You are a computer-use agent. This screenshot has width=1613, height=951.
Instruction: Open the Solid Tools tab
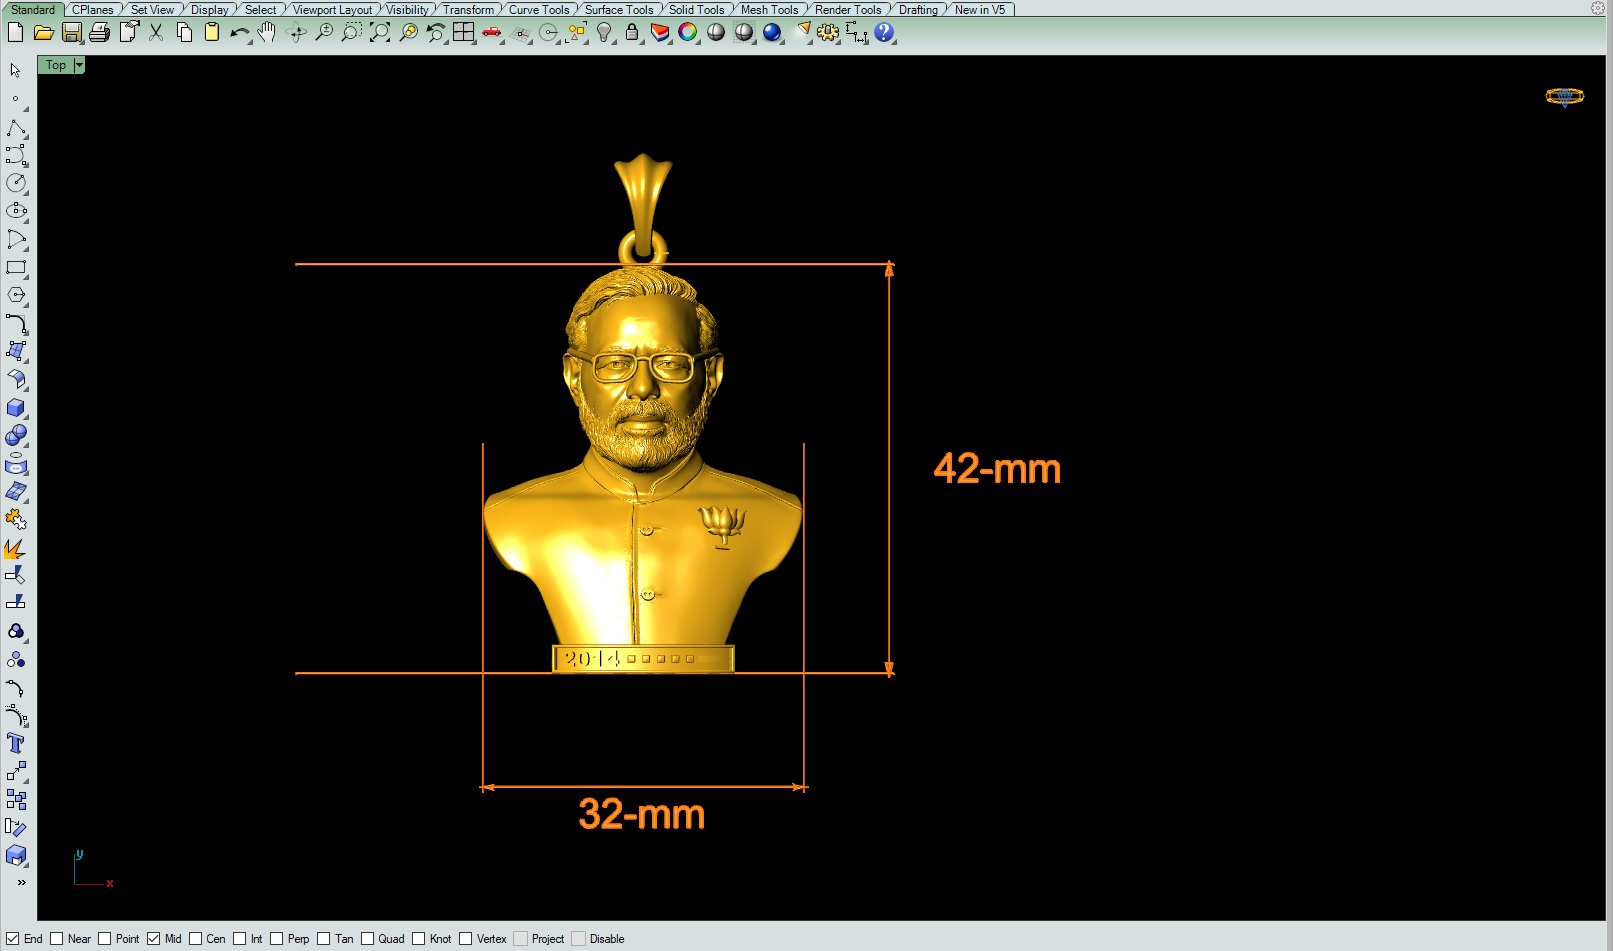click(x=696, y=10)
